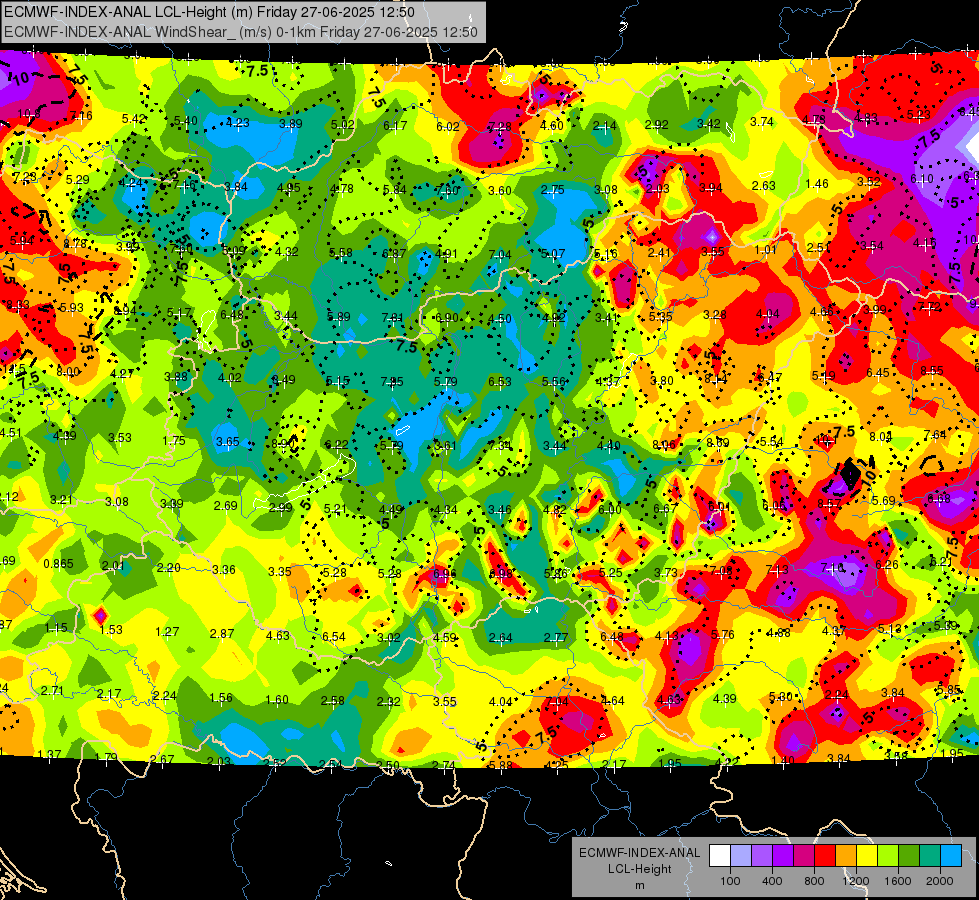Click the grid value 8.57
This screenshot has height=900, width=979.
click(829, 504)
